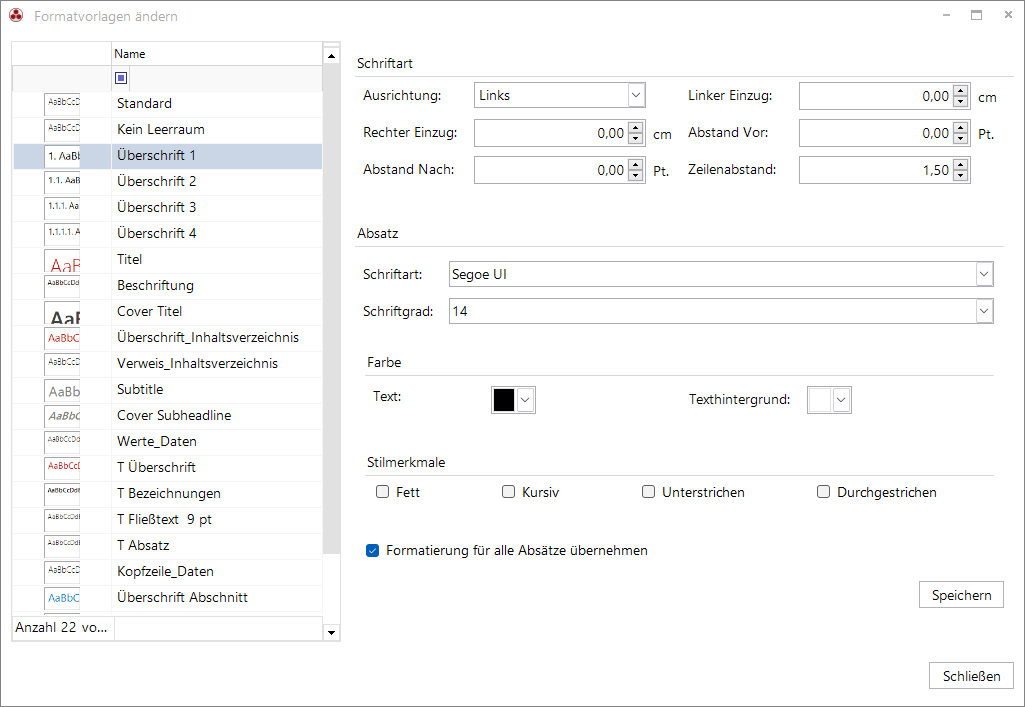Click the Cover Titel preview thumbnail
This screenshot has width=1025, height=707.
(62, 312)
